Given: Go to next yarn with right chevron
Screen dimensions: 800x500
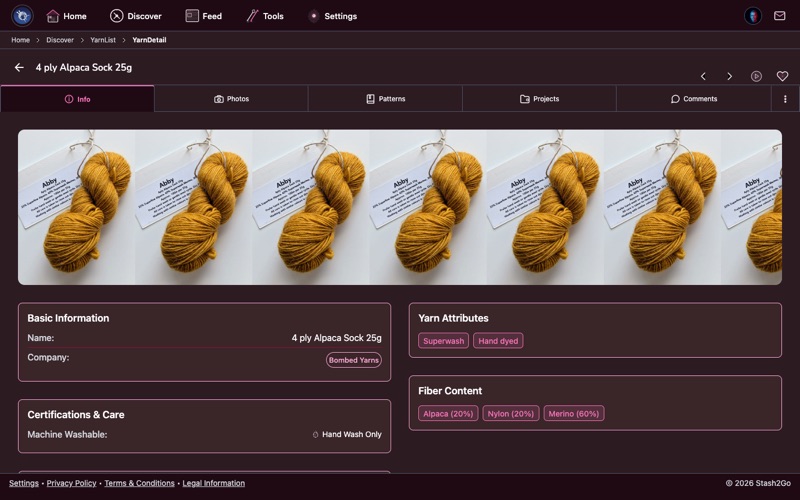Looking at the screenshot, I should coord(730,76).
